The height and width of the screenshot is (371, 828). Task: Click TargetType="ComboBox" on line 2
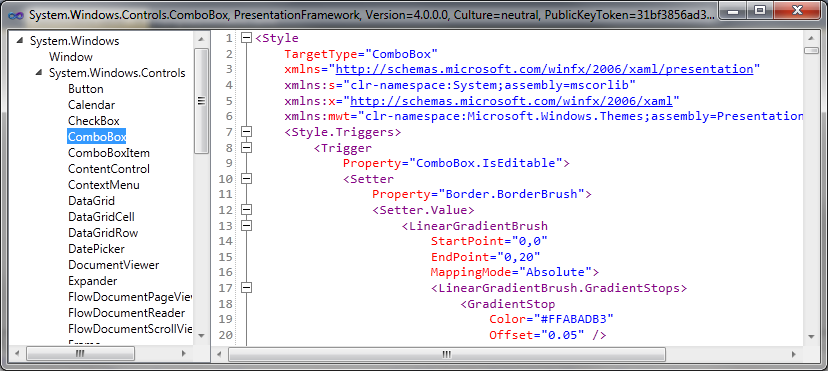[x=362, y=54]
